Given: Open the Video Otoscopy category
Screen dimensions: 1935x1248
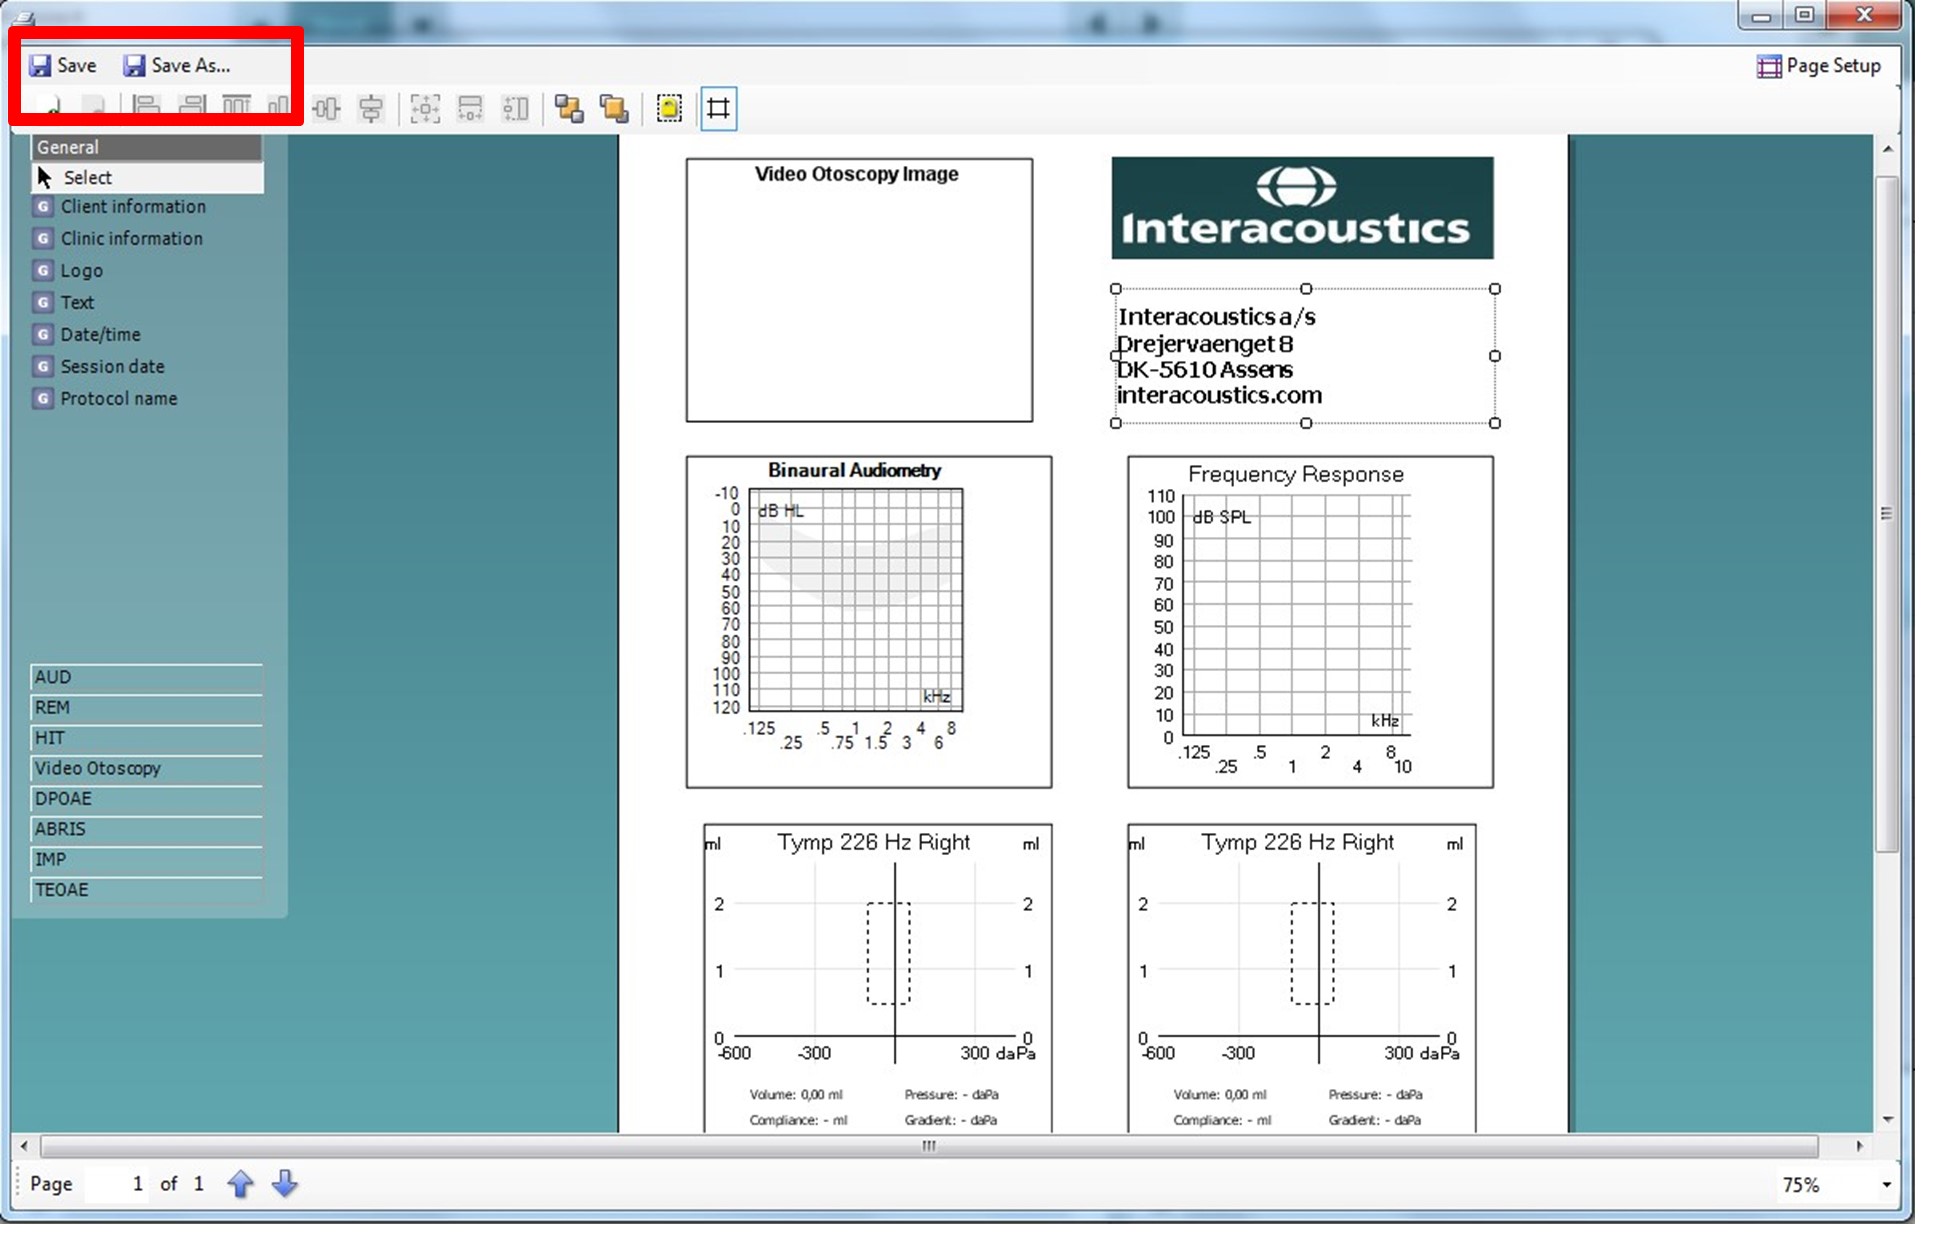Looking at the screenshot, I should pos(146,768).
